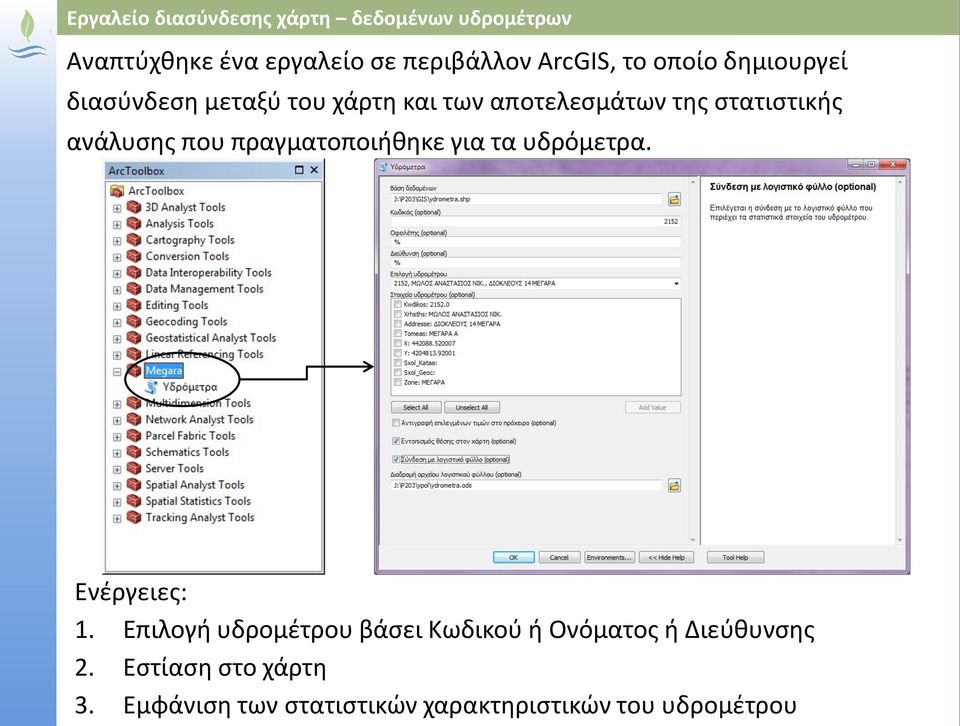Close the ArcToolbox panel
960x726 pixels.
pyautogui.click(x=314, y=170)
